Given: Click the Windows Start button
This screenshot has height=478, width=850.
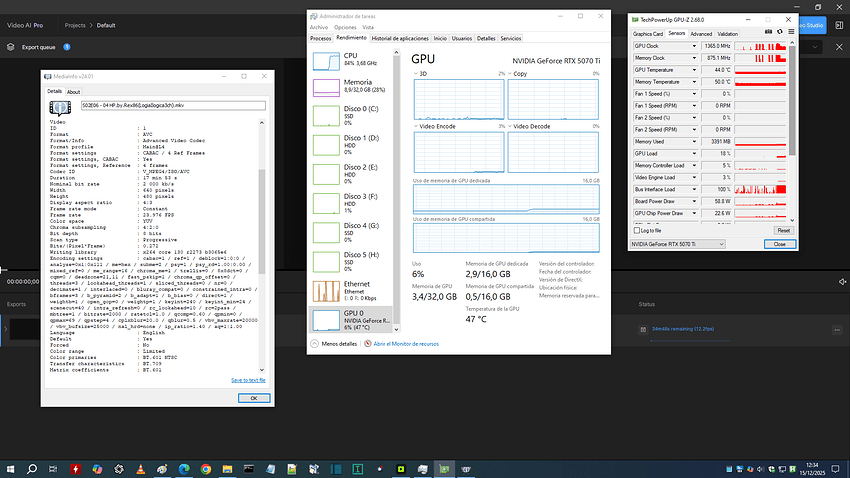Looking at the screenshot, I should click(10, 468).
